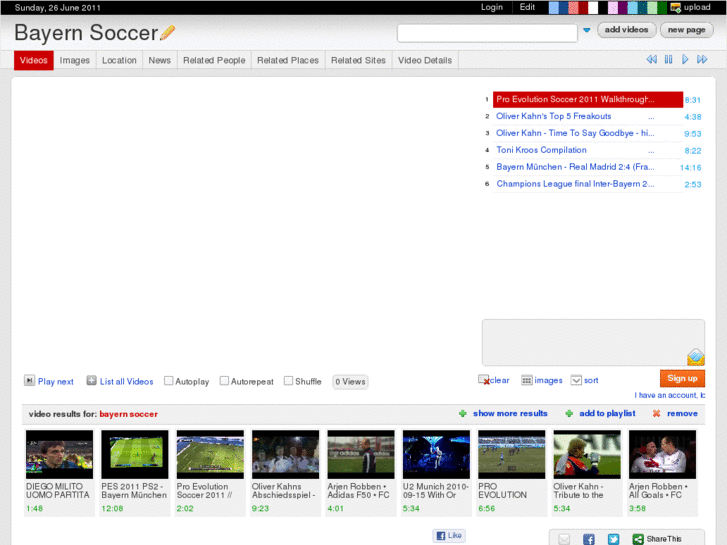The width and height of the screenshot is (727, 545).
Task: Enable the Autorepeat checkbox
Action: (224, 381)
